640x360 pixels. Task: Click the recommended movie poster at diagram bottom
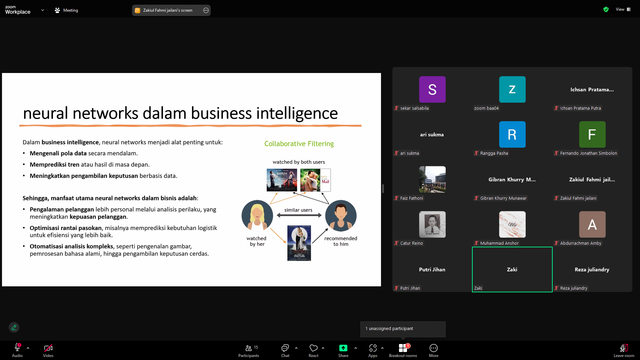pyautogui.click(x=299, y=243)
